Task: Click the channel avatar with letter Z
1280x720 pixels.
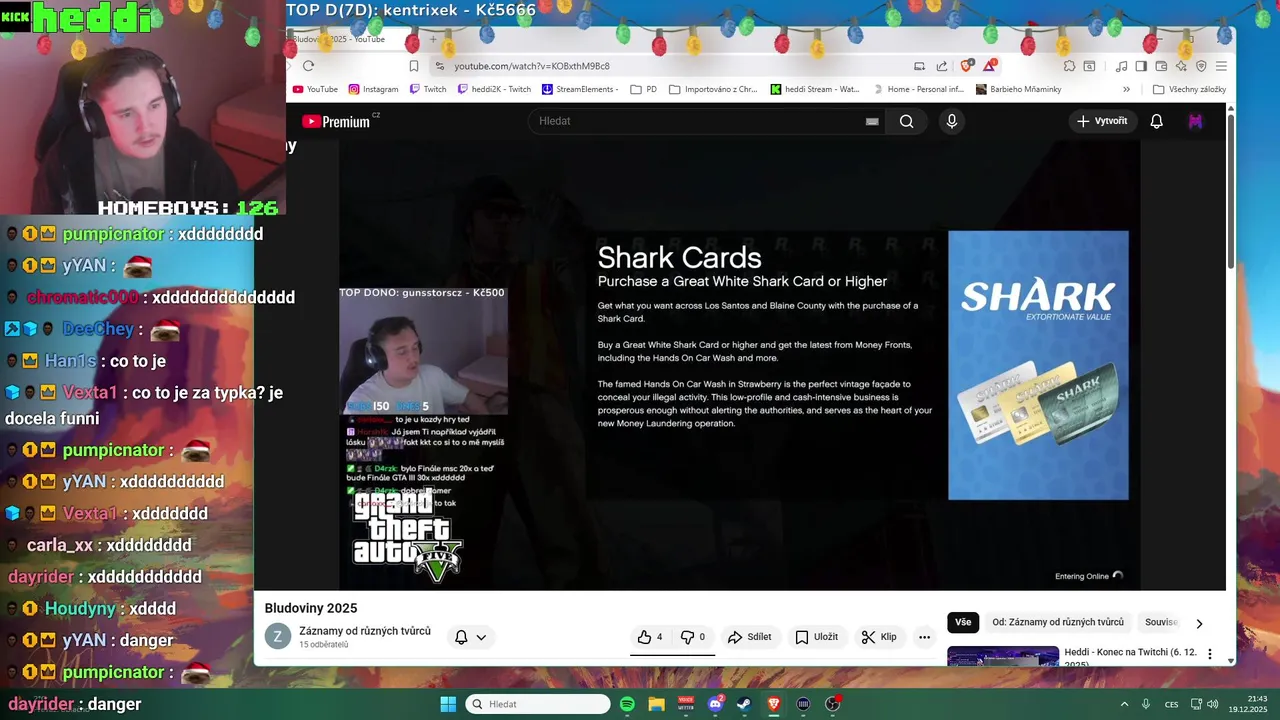Action: [x=277, y=637]
